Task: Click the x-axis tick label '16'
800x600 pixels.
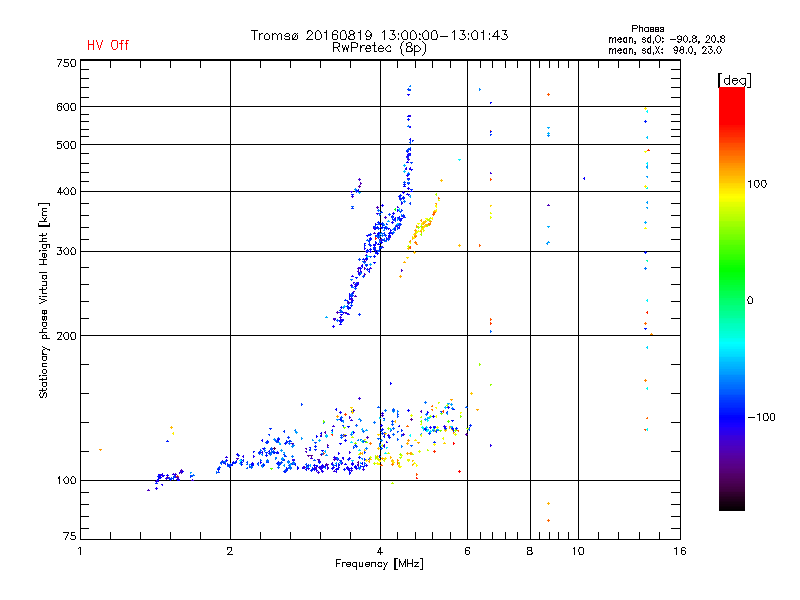Action: coord(680,551)
